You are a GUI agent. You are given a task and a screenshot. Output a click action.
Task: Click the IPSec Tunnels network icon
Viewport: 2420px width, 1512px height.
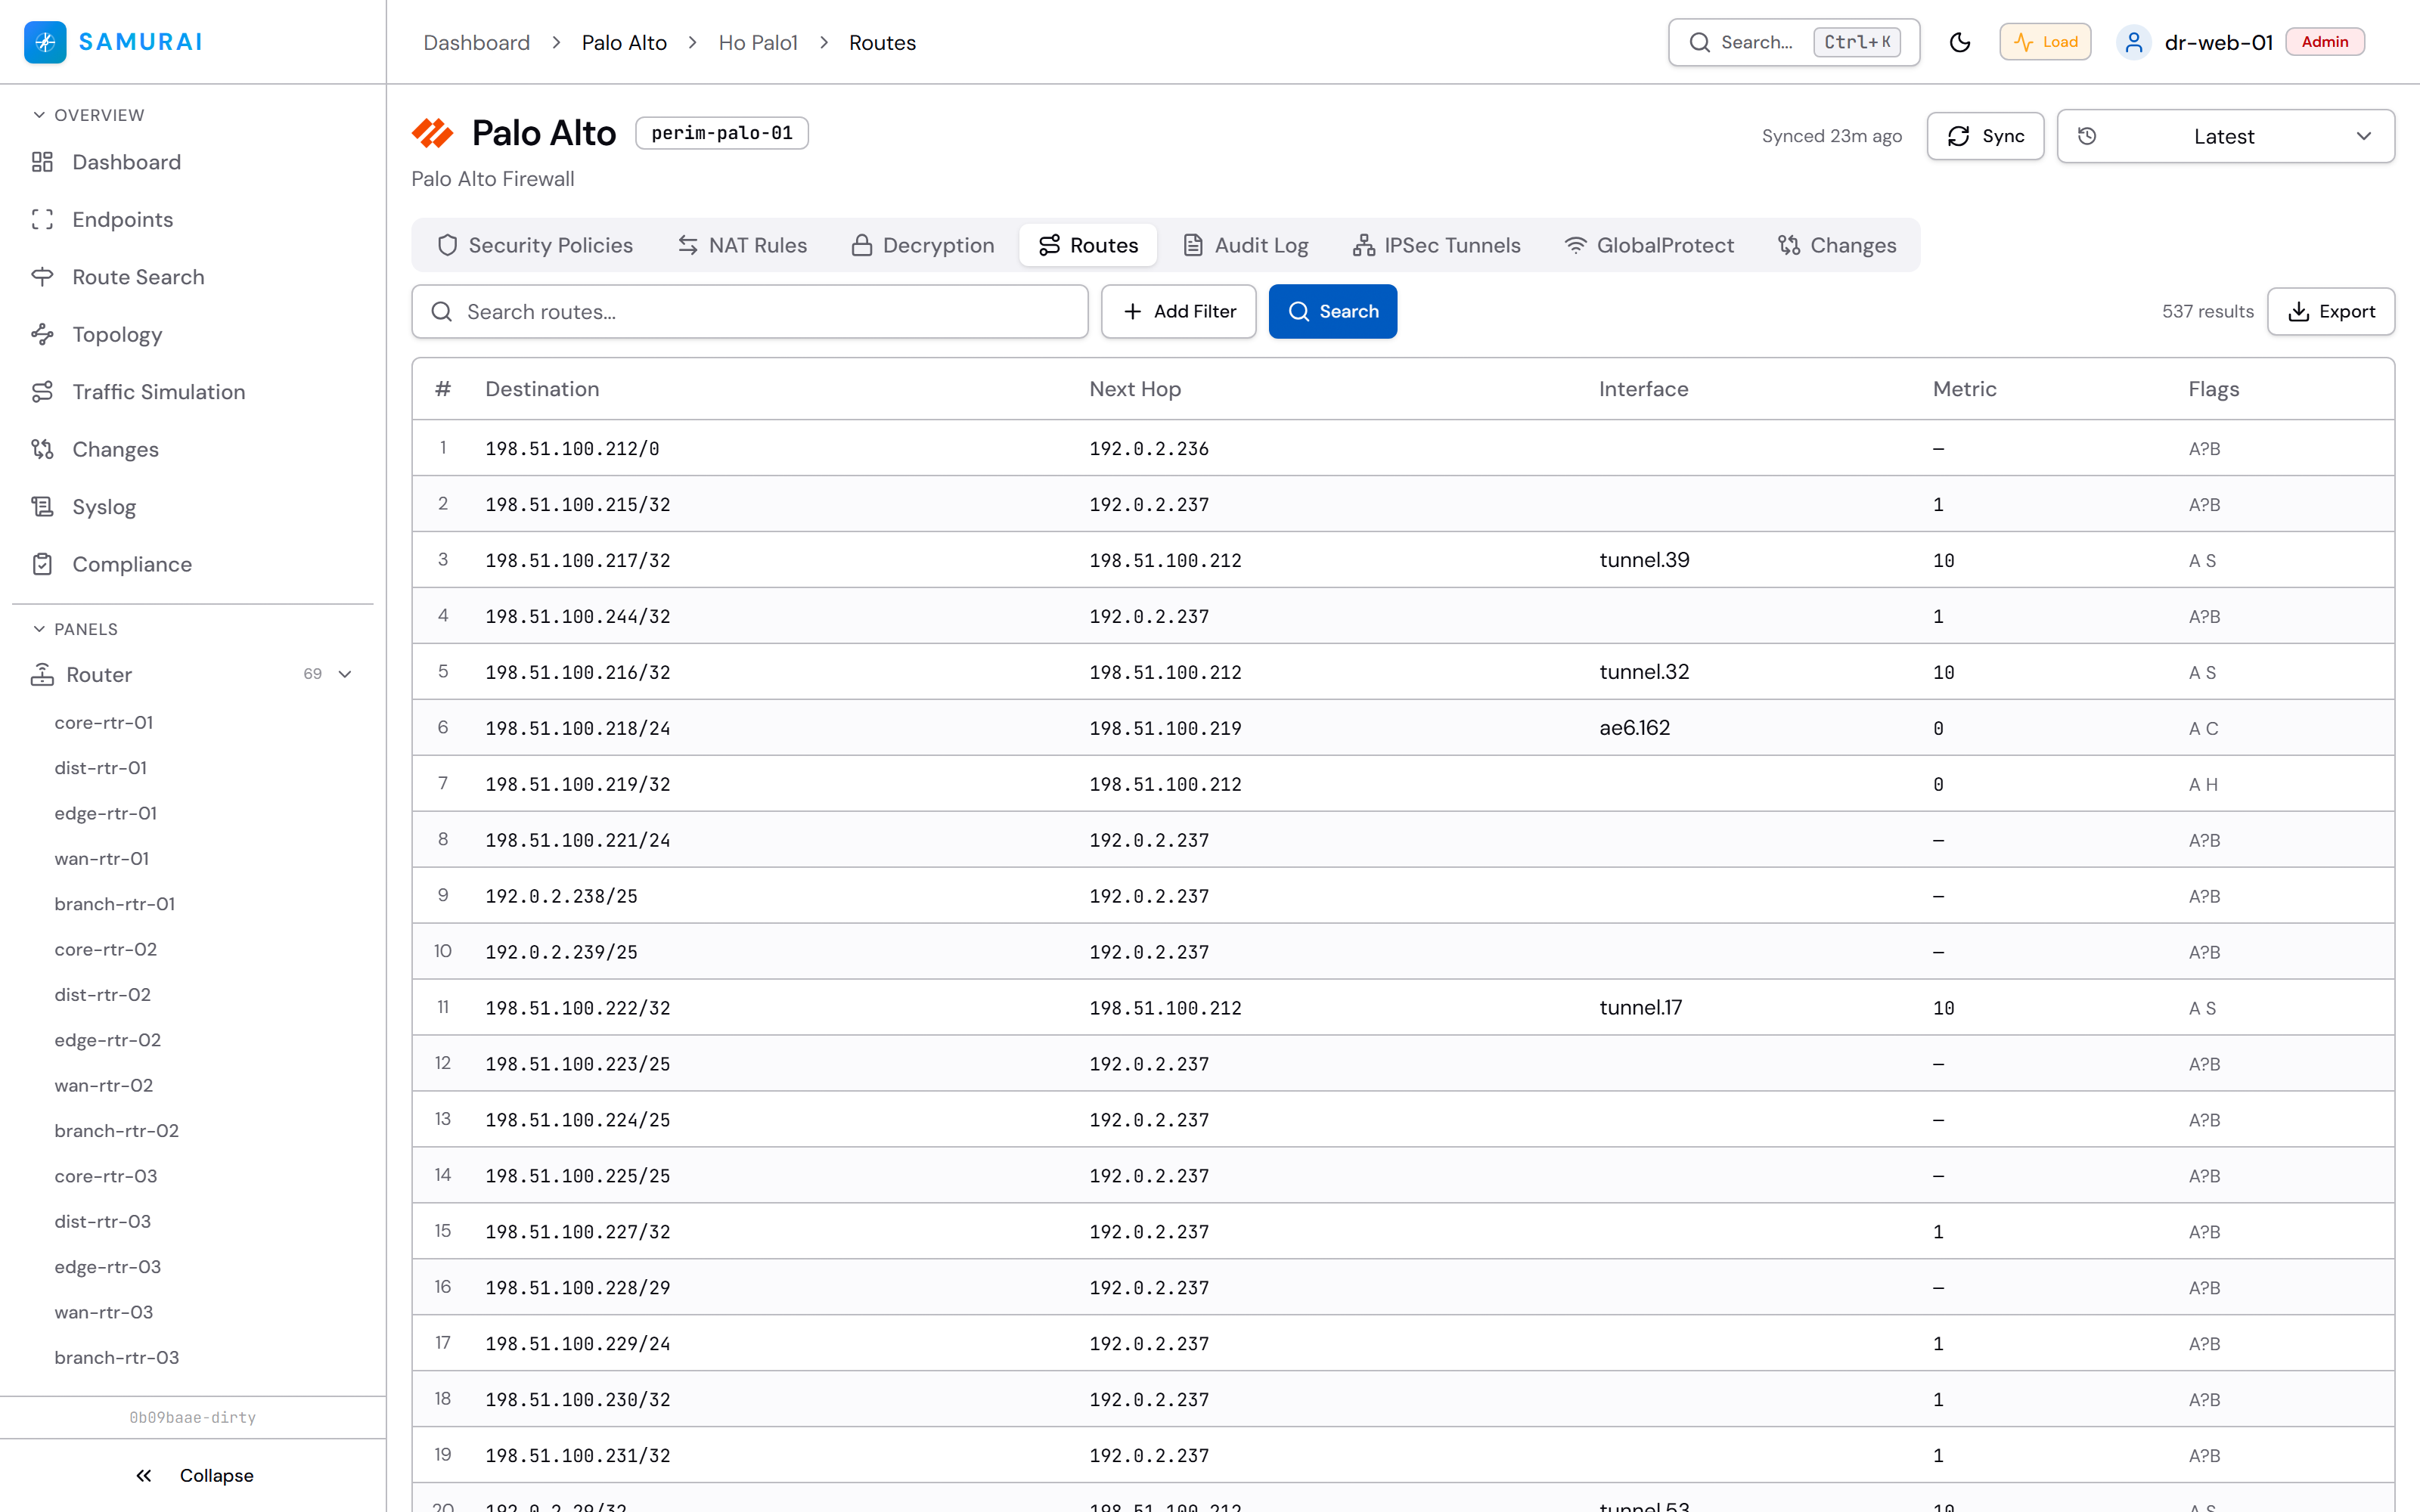tap(1364, 246)
